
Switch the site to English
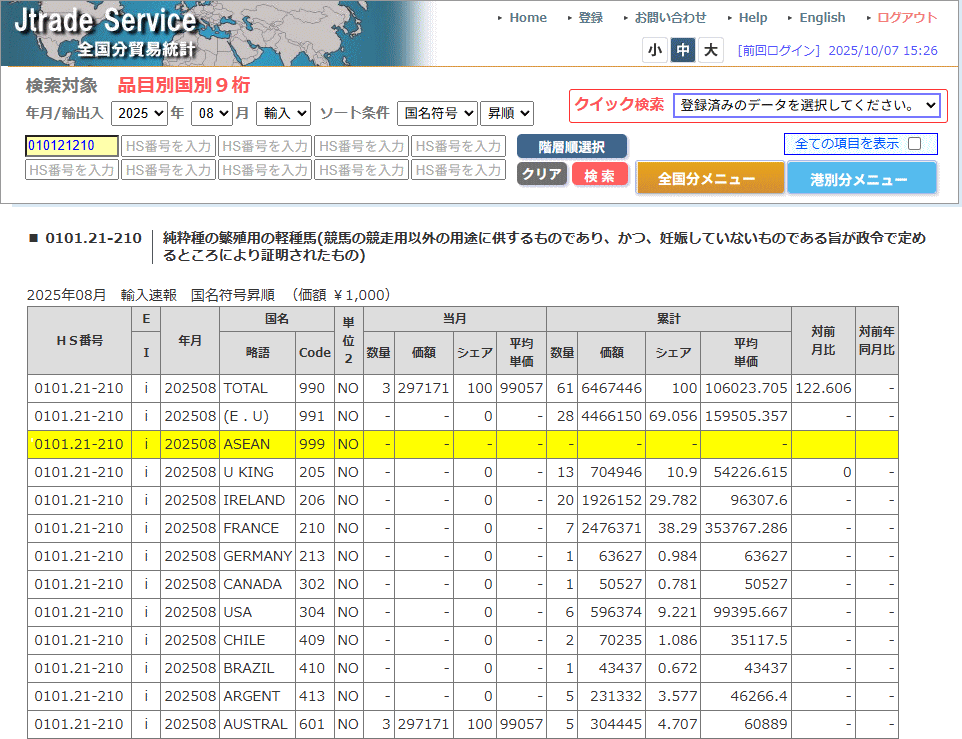[822, 17]
